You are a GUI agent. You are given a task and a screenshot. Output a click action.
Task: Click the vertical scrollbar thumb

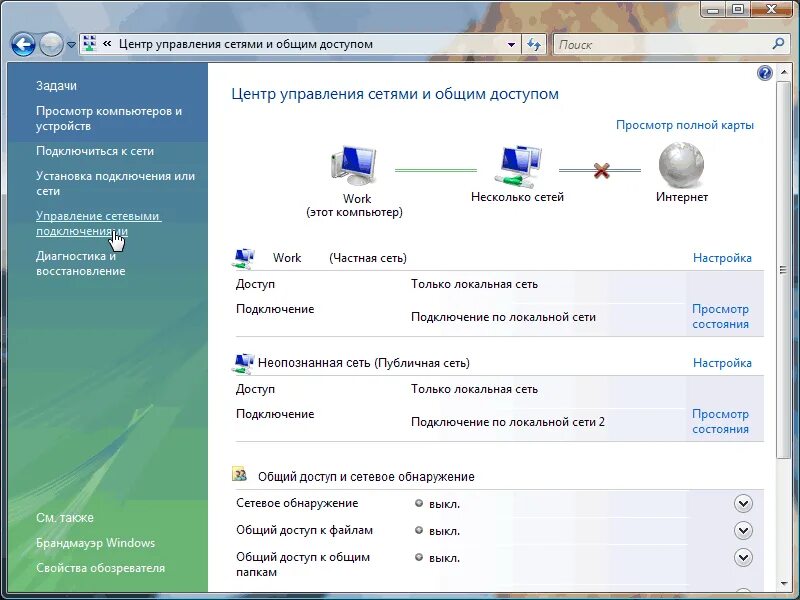point(783,269)
